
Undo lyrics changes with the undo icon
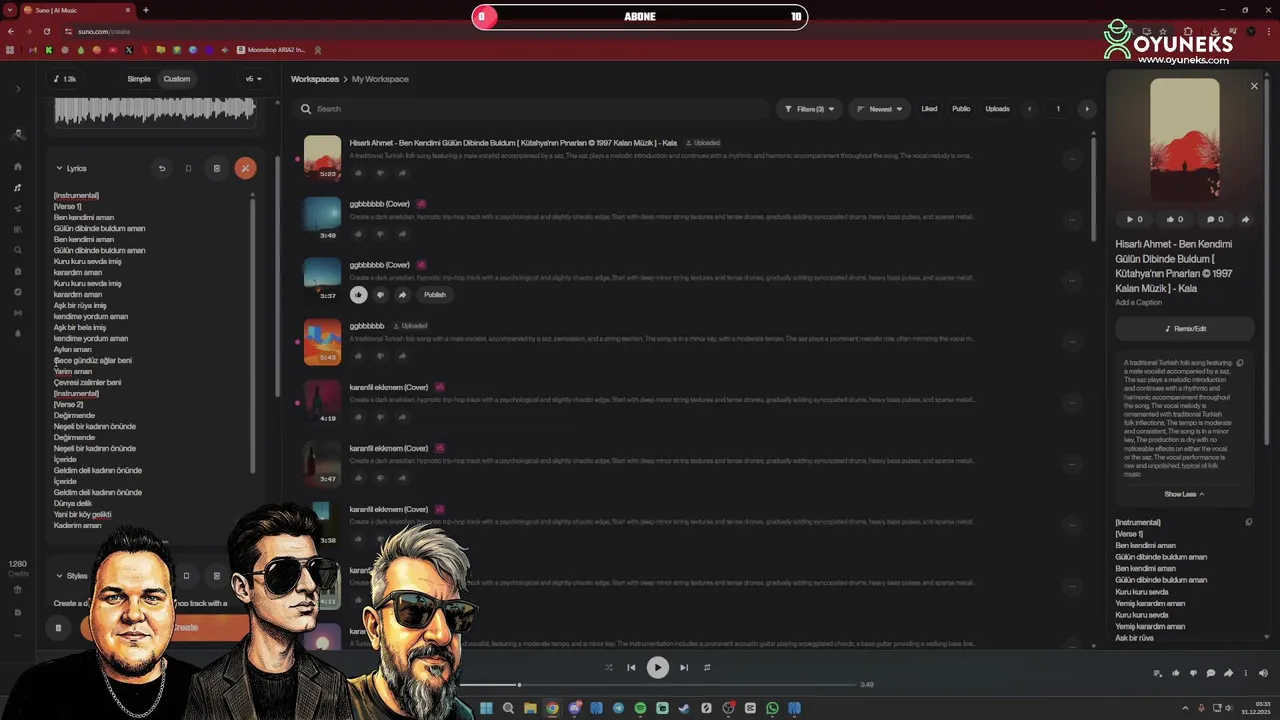point(162,168)
